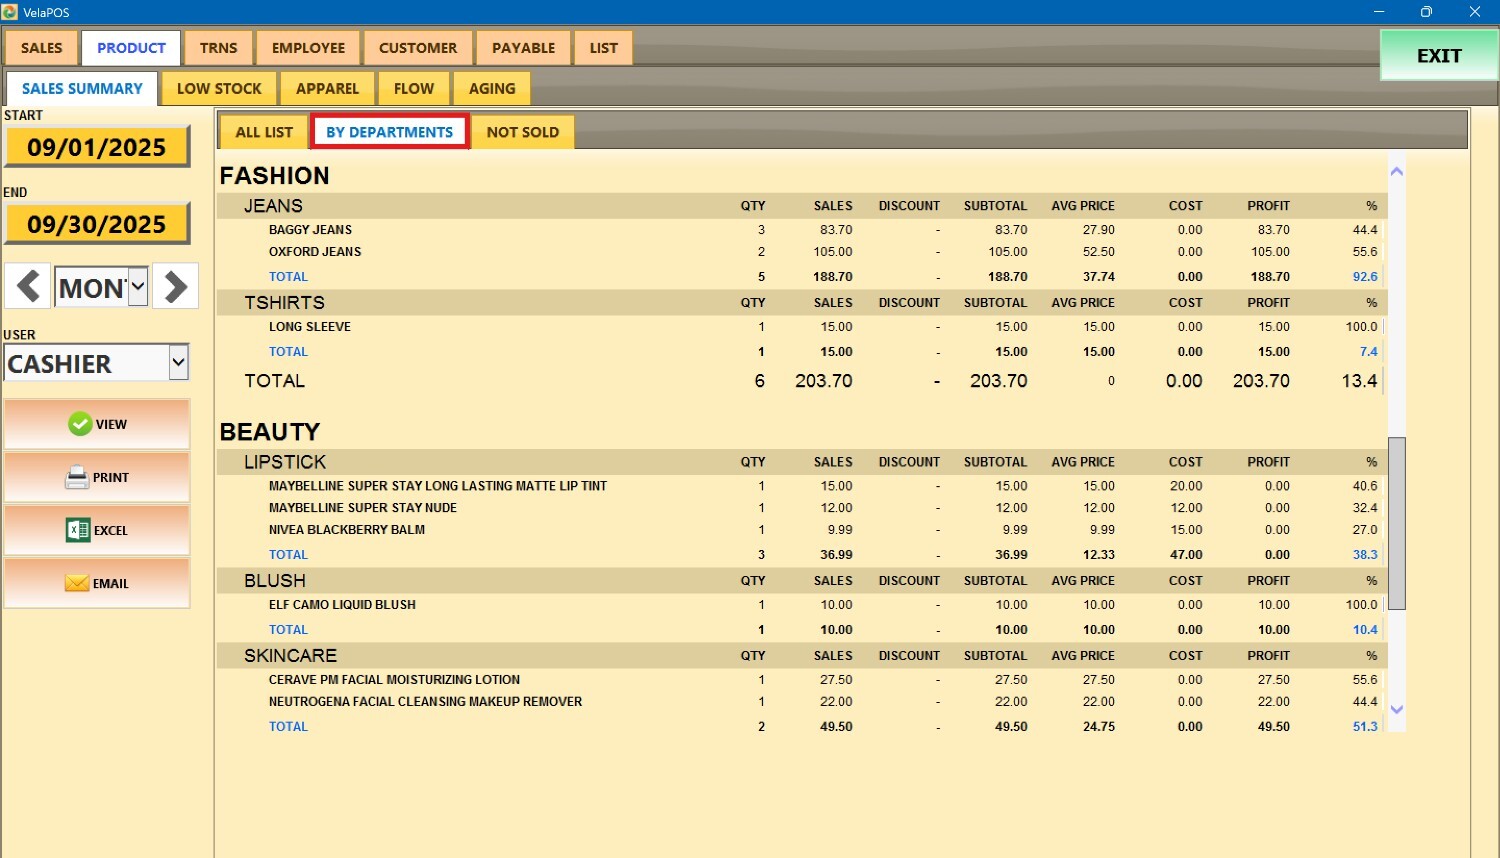Image resolution: width=1500 pixels, height=858 pixels.
Task: Expand the CASHIER user dropdown
Action: pos(178,362)
